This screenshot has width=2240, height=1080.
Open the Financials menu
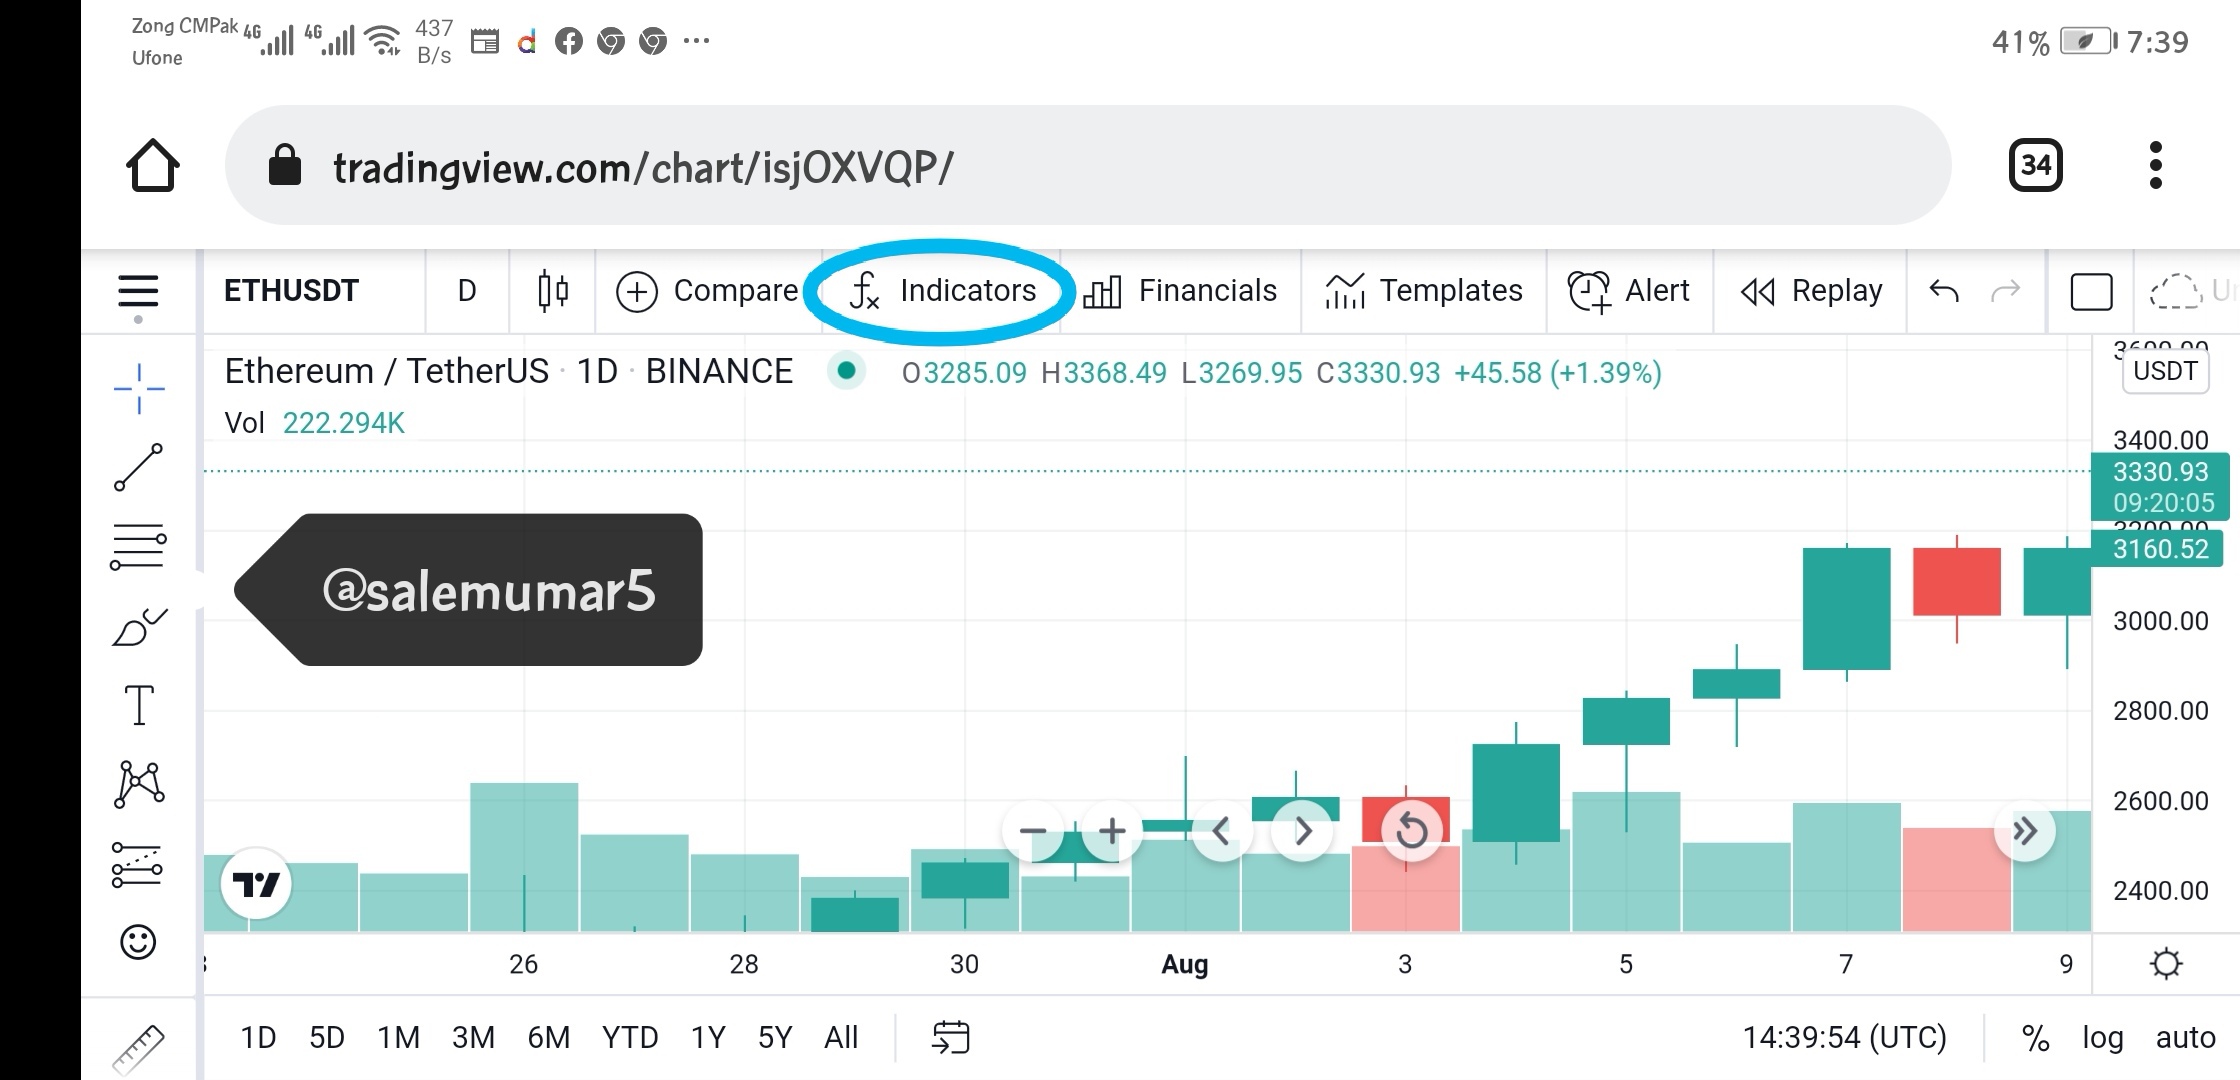click(1180, 291)
